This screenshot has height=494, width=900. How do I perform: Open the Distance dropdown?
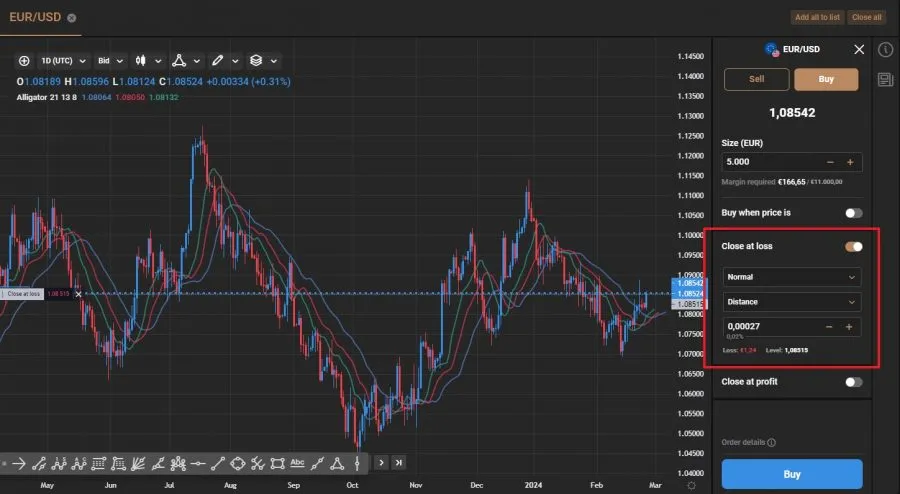[x=792, y=302]
